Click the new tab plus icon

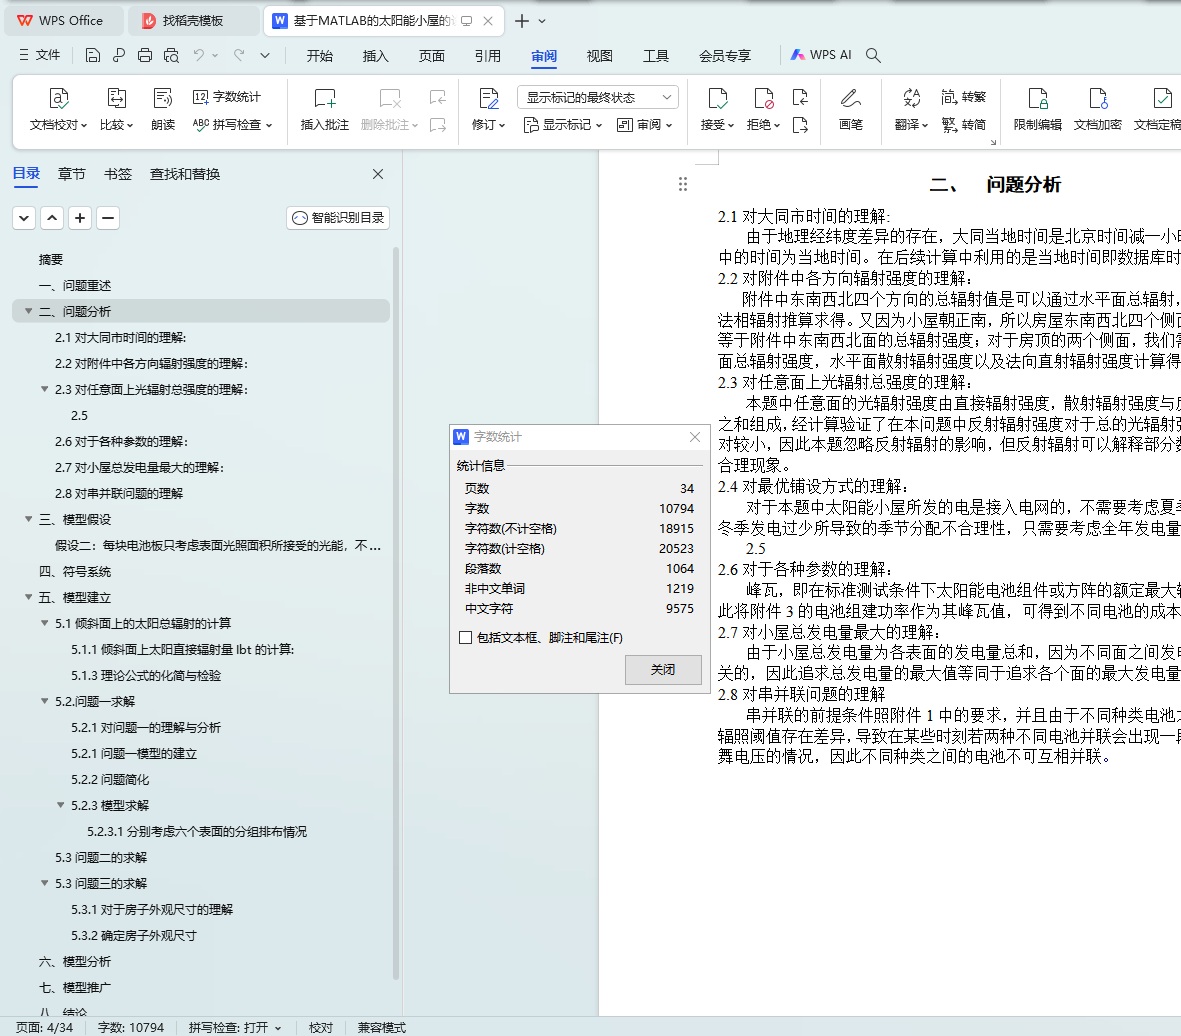coord(521,21)
